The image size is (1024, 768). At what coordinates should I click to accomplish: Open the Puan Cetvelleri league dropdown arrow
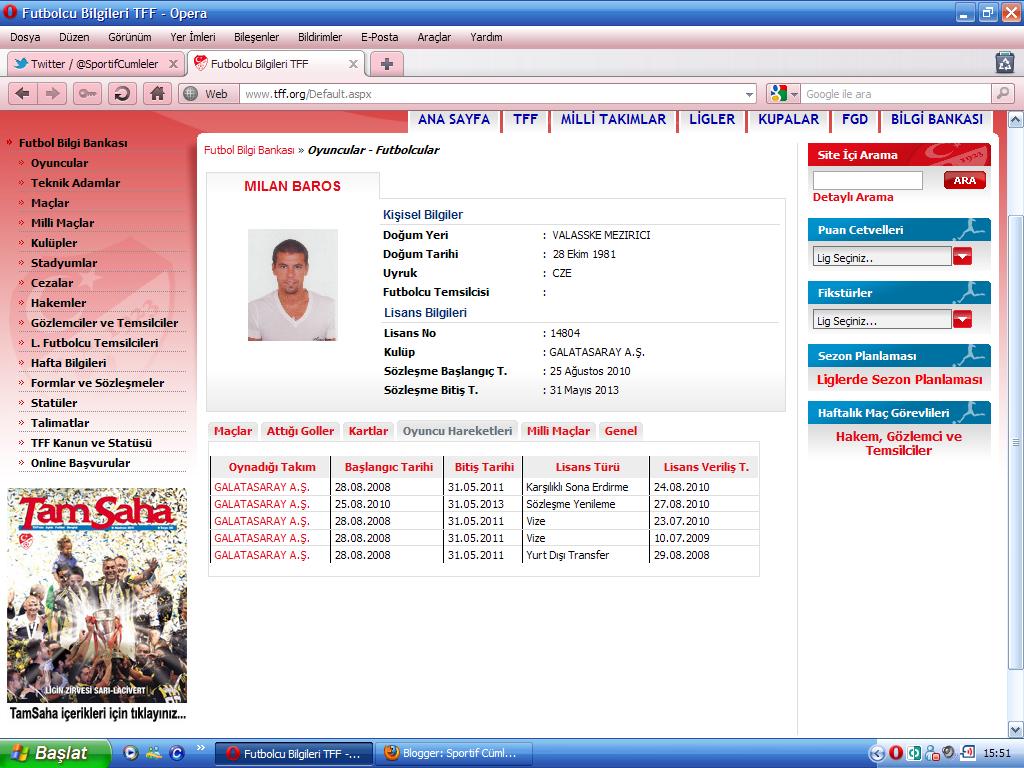coord(962,257)
